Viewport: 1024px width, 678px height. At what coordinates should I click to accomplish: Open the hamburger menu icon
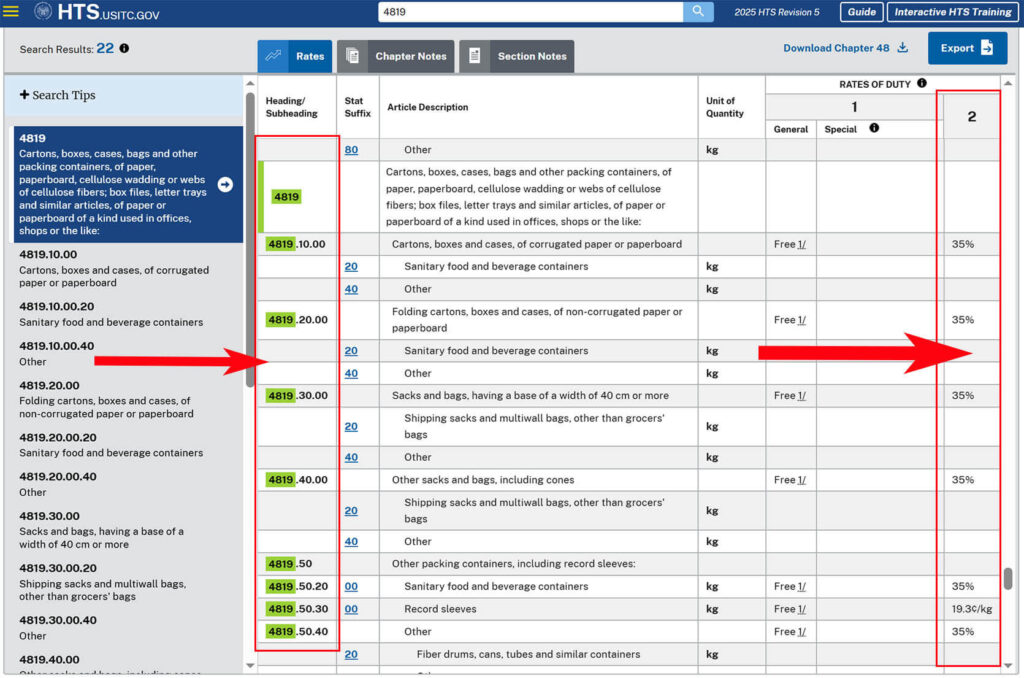(11, 12)
